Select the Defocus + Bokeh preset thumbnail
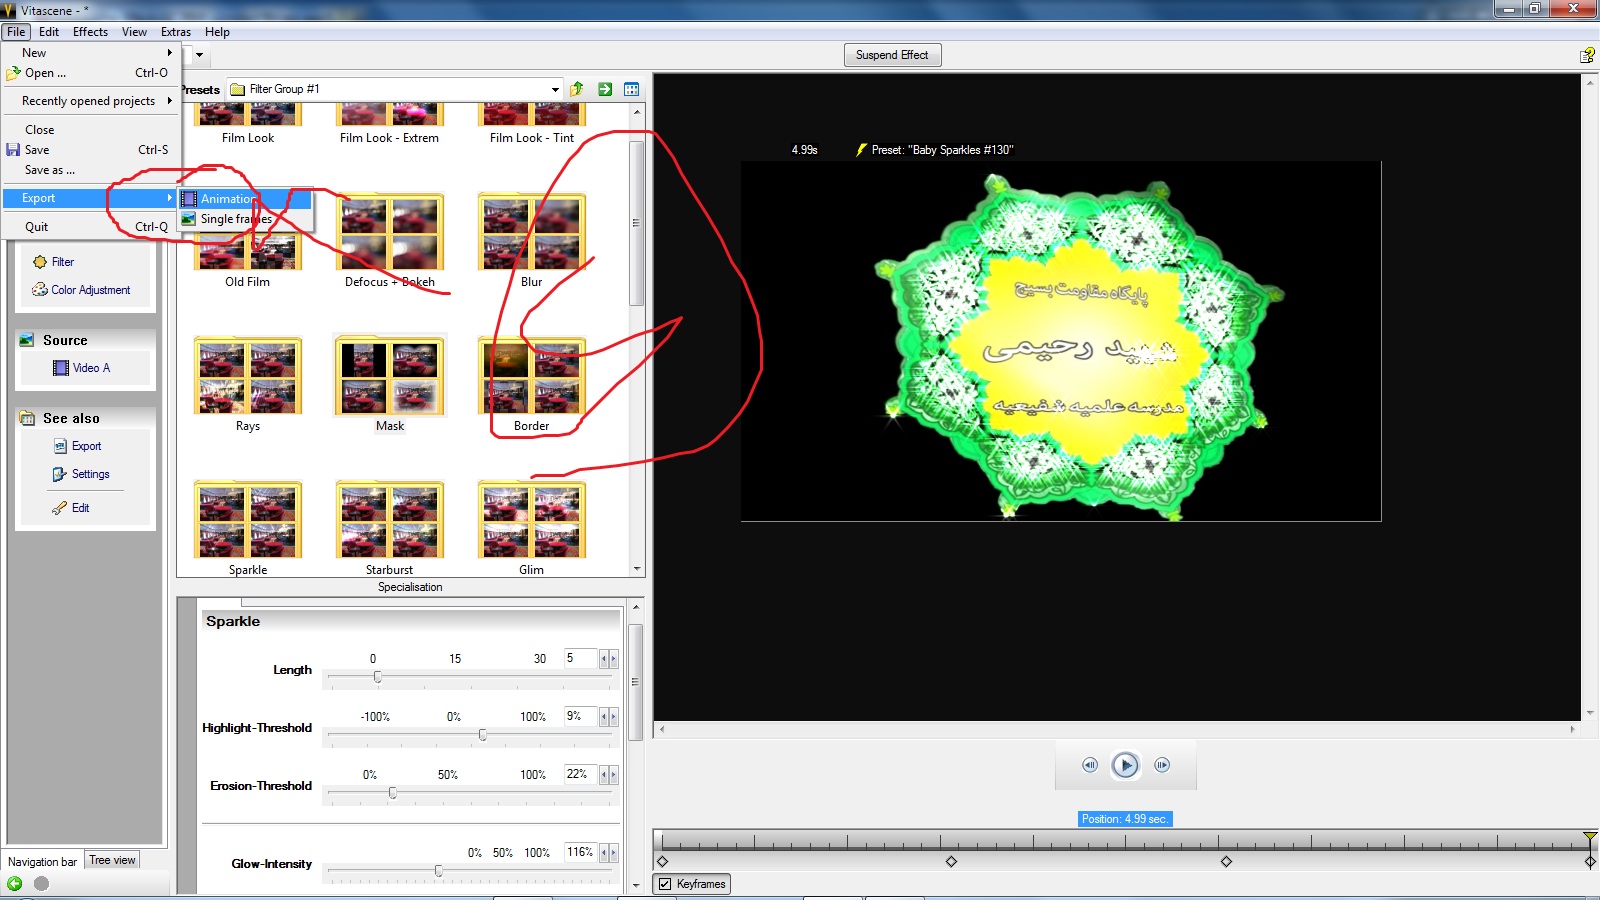Image resolution: width=1600 pixels, height=900 pixels. [x=390, y=233]
